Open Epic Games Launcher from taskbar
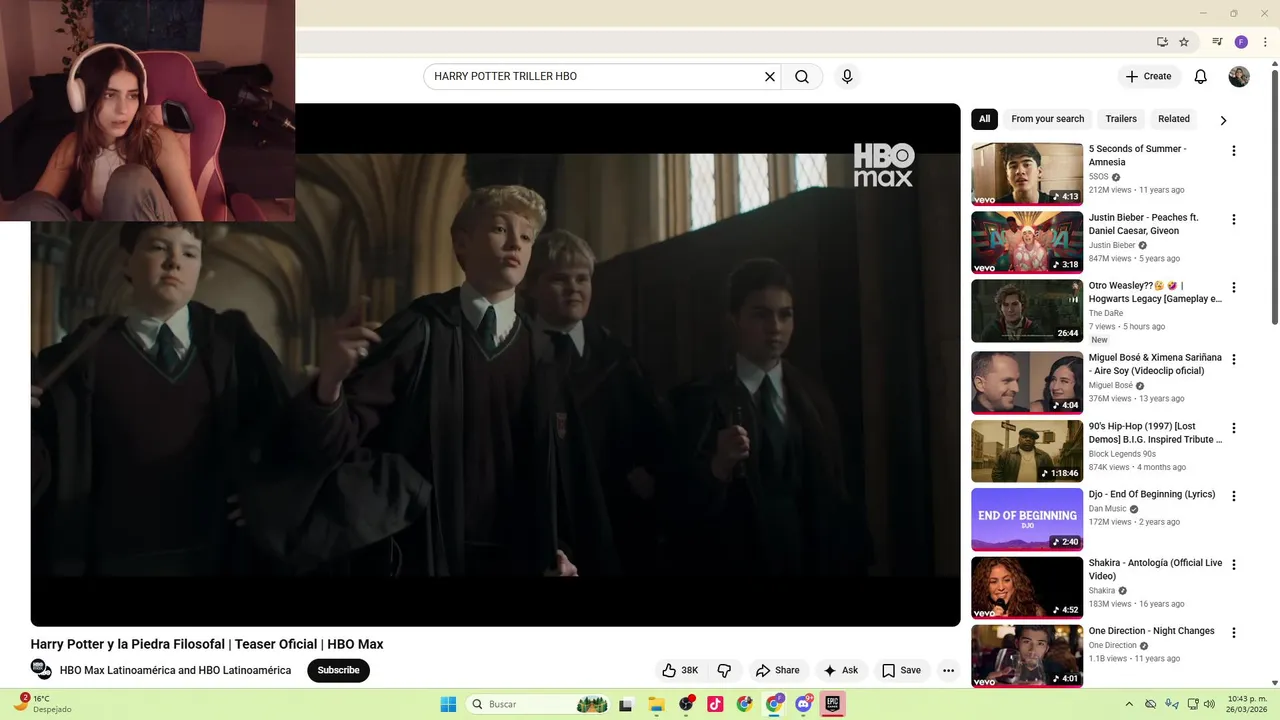Screen dimensions: 1280x720 (832, 704)
